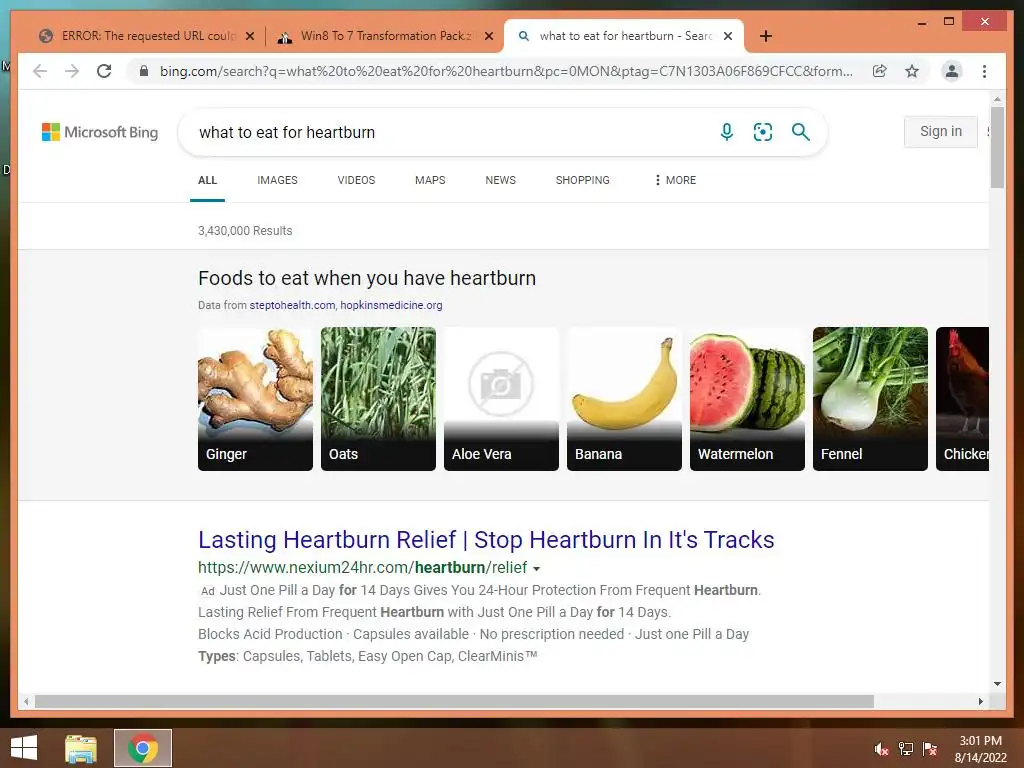
Task: Select the Watermelon food card
Action: (x=747, y=398)
